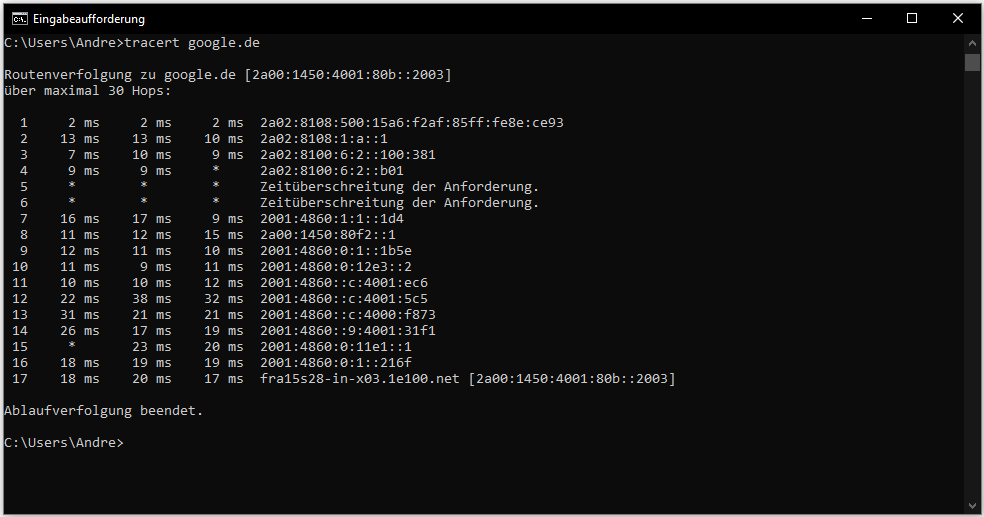Close the Eingabeaufforderung window
This screenshot has width=984, height=517.
point(957,18)
